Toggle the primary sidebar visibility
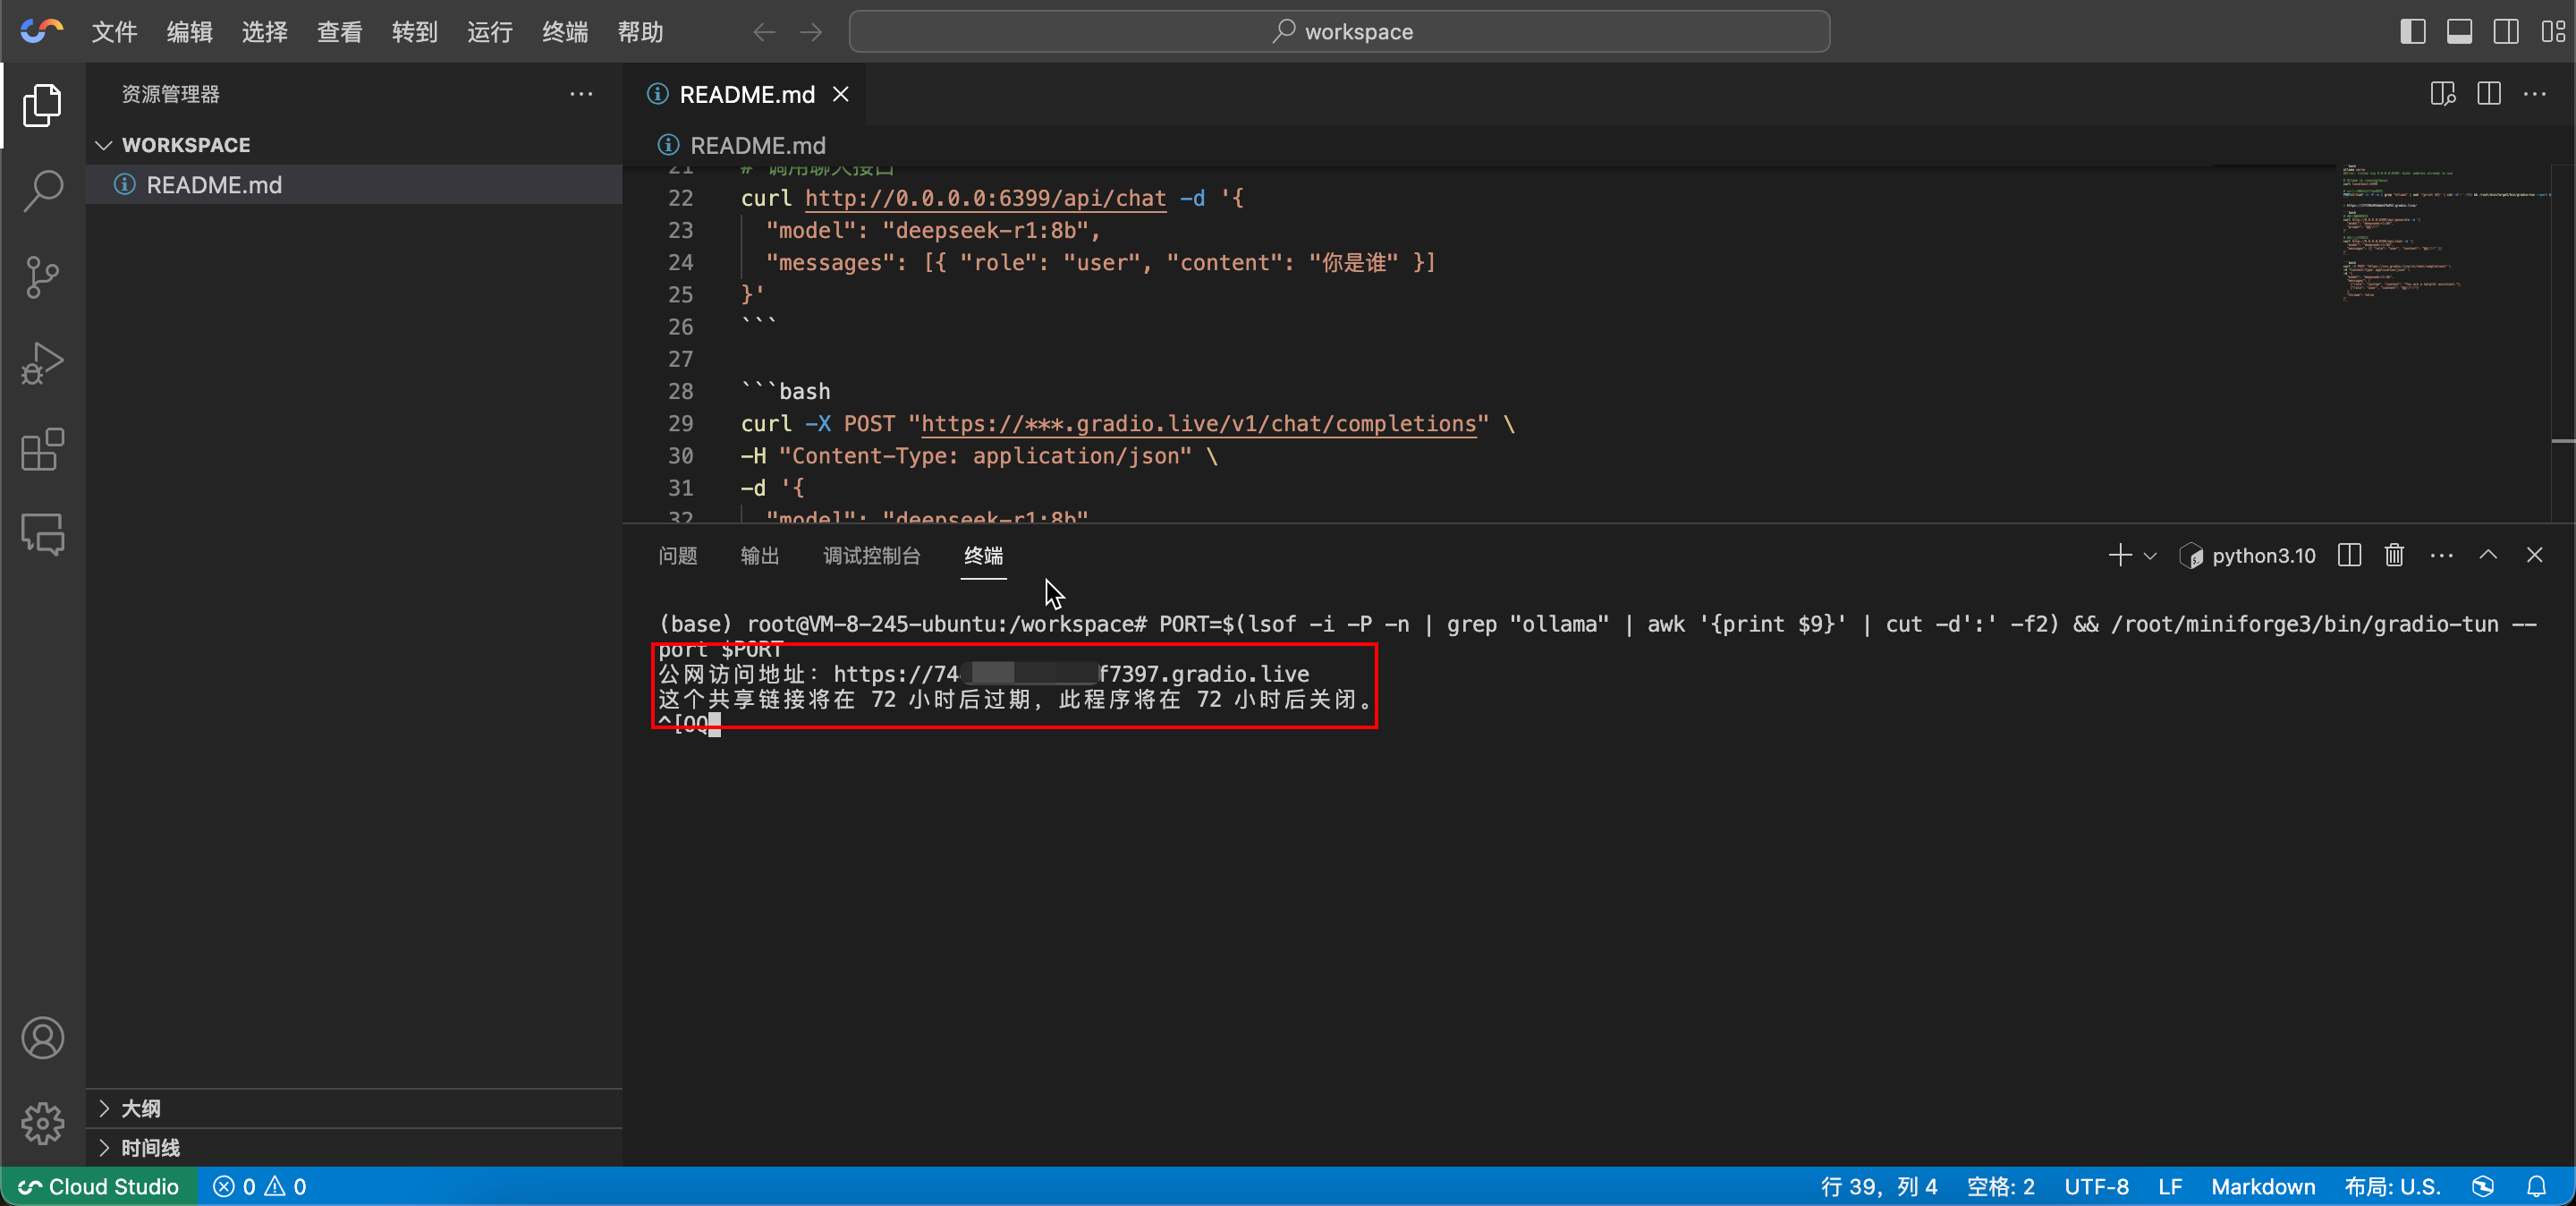Viewport: 2576px width, 1206px height. point(2412,32)
